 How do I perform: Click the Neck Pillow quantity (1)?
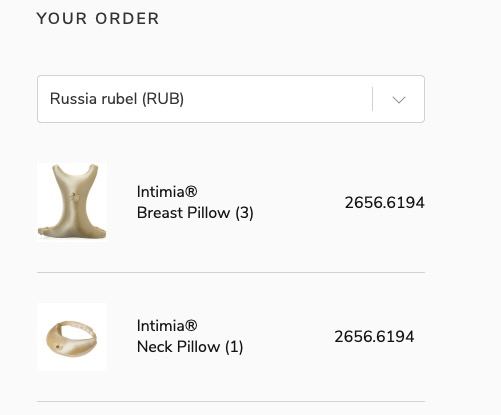[234, 347]
